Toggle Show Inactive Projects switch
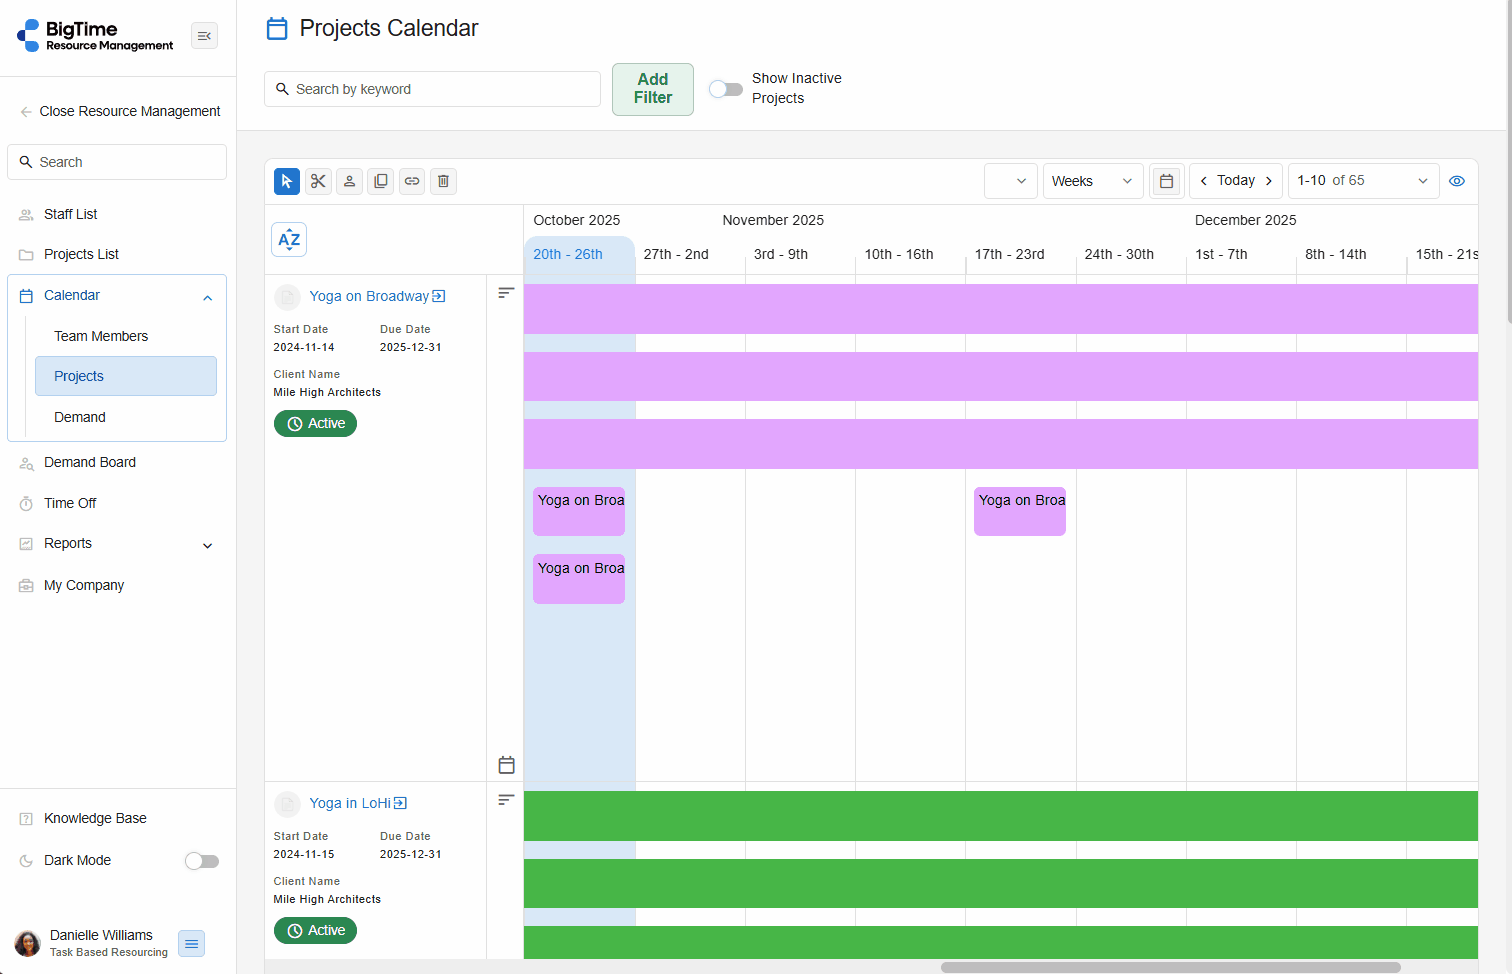 726,89
